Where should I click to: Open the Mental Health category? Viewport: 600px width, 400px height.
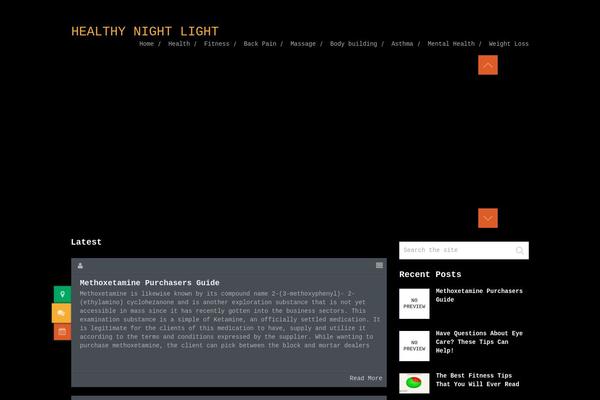[451, 44]
